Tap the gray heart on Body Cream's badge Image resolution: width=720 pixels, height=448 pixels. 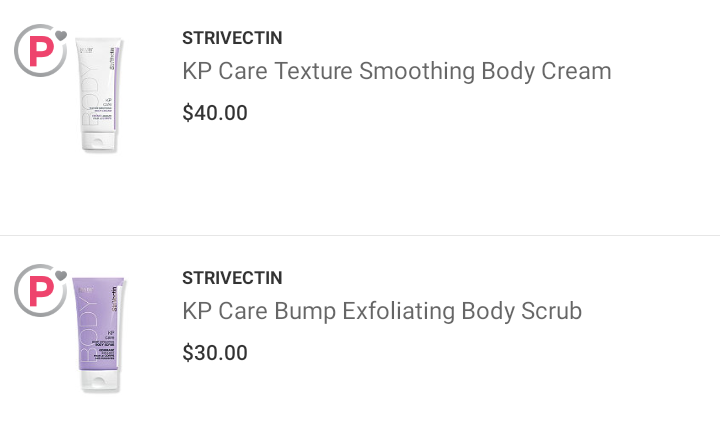click(x=61, y=36)
